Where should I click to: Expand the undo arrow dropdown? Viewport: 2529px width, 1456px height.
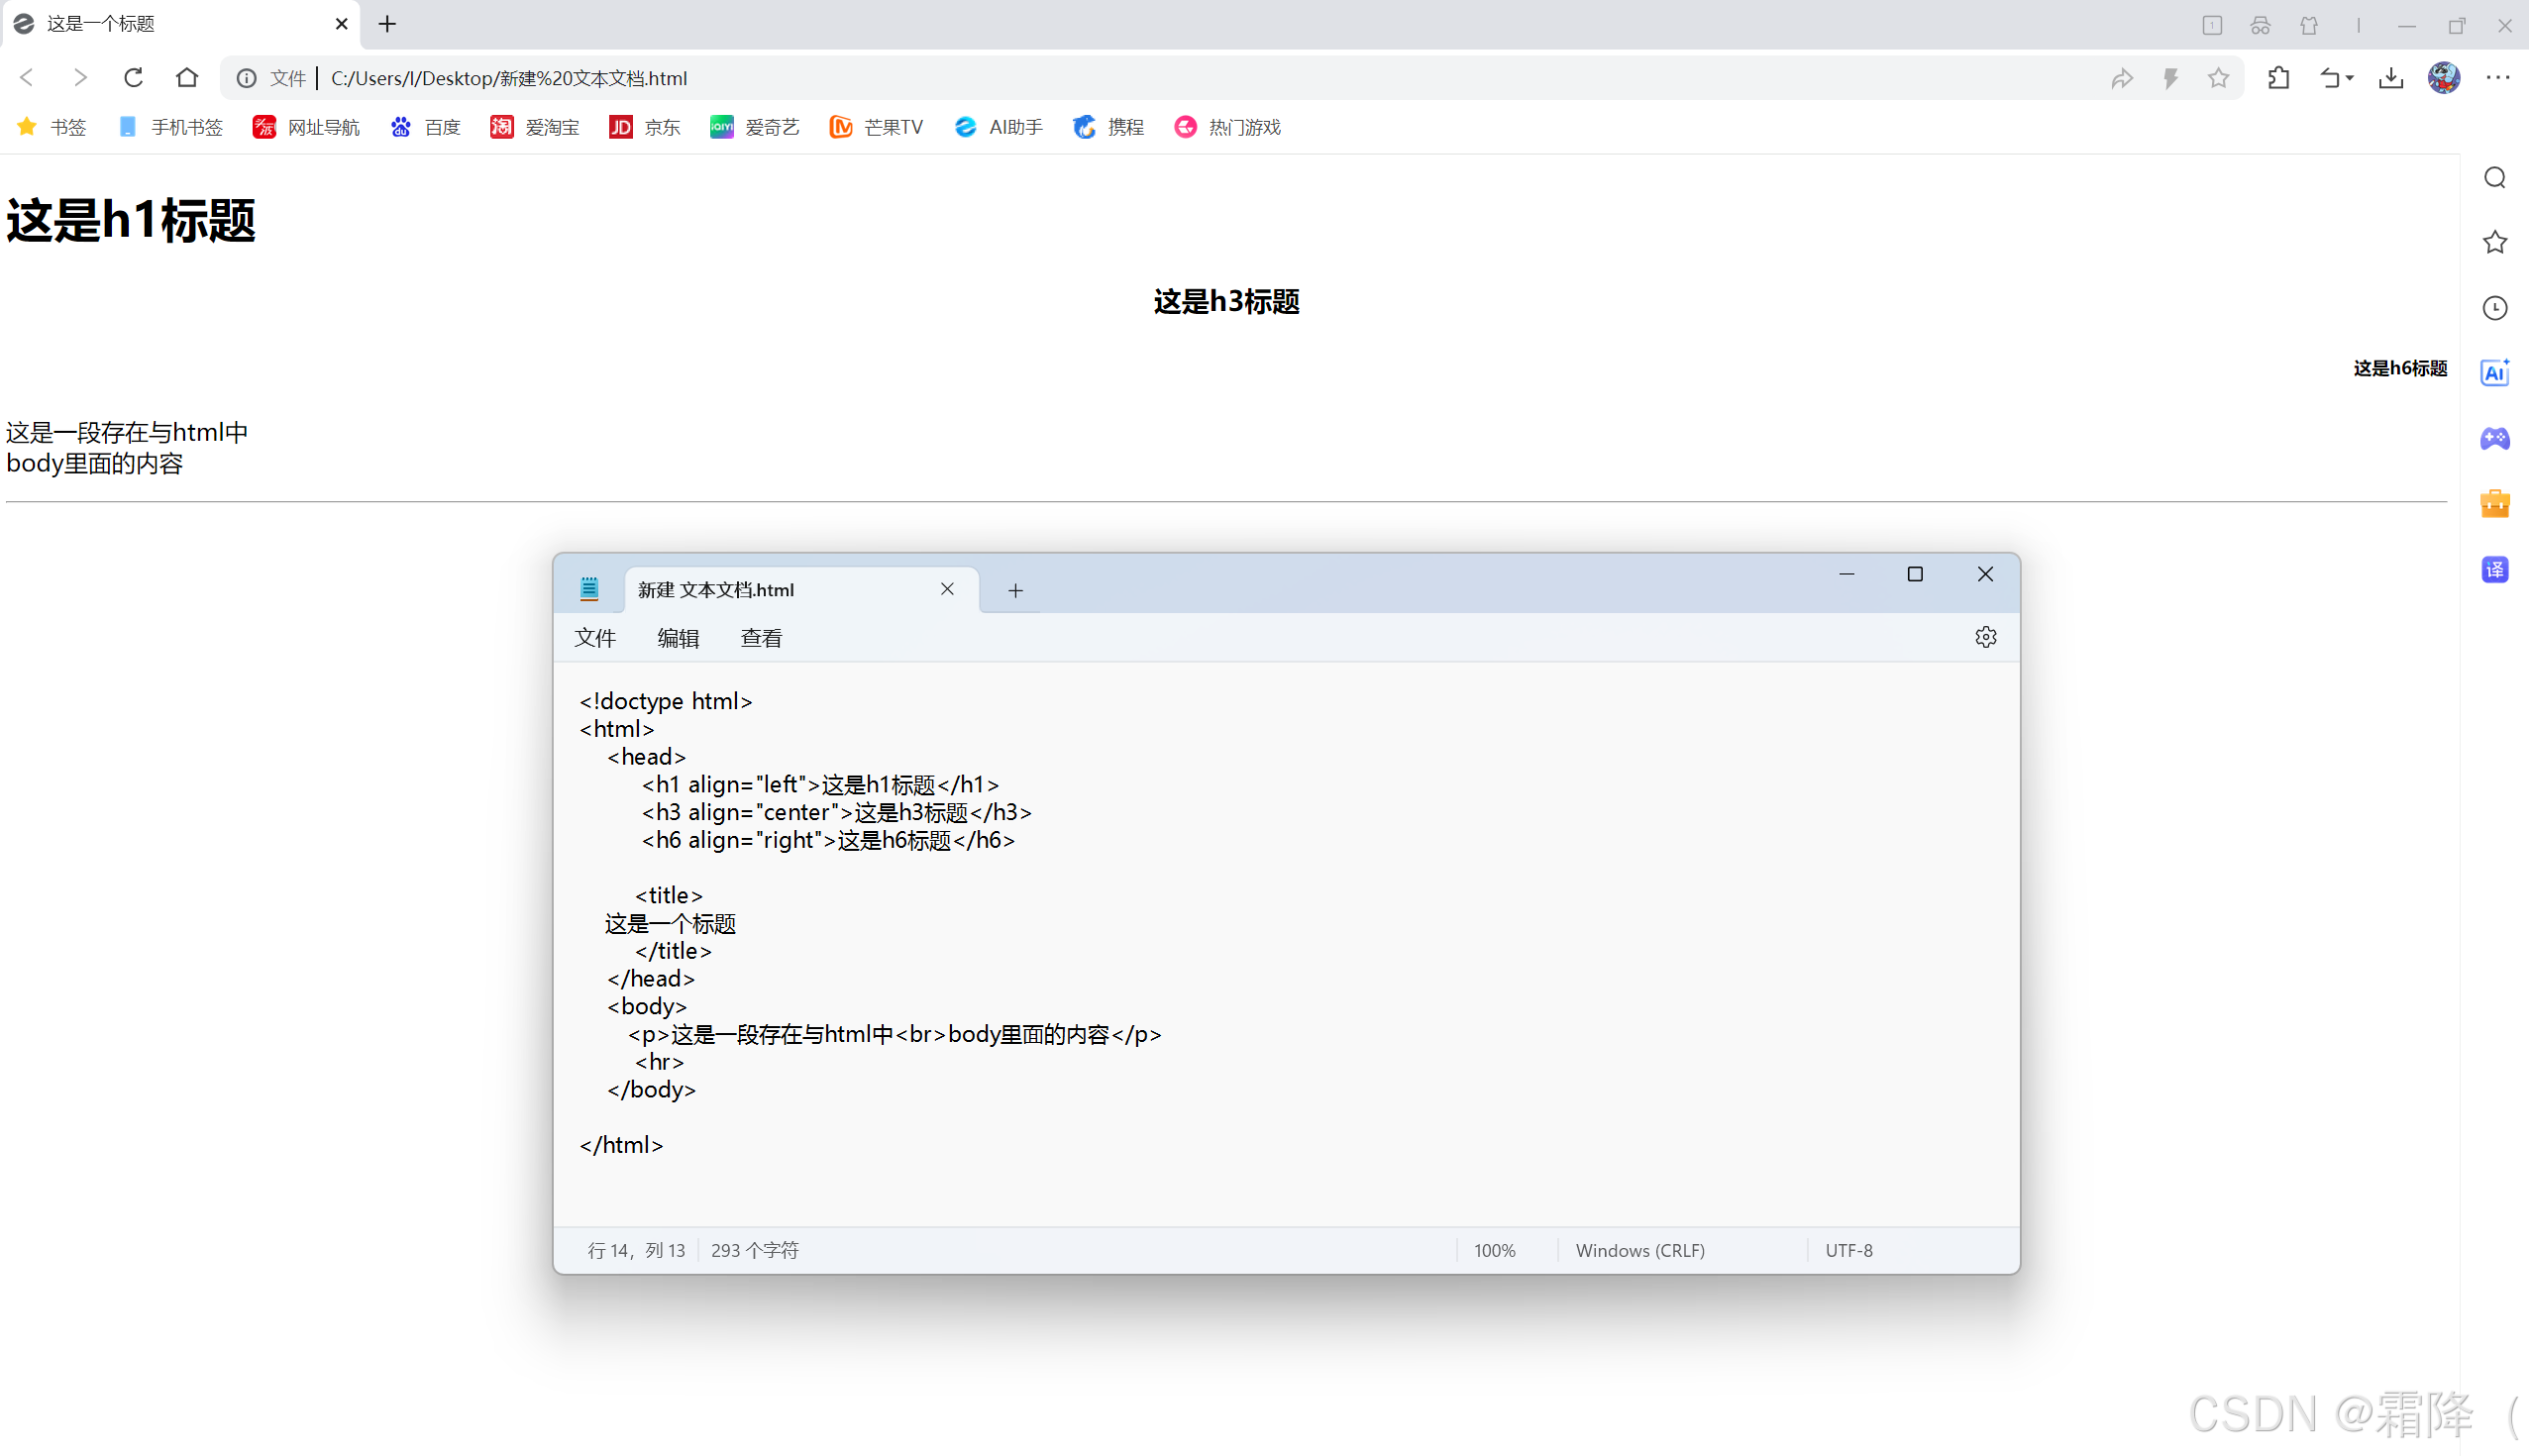(2349, 78)
